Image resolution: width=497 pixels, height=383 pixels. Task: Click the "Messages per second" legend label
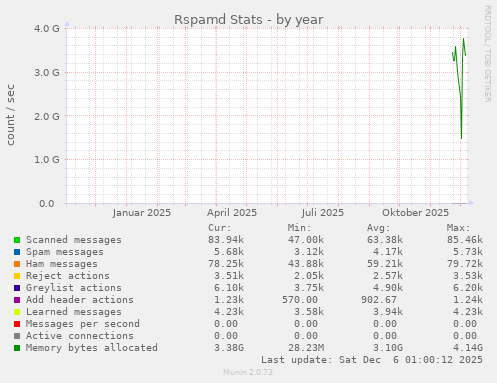coord(83,324)
